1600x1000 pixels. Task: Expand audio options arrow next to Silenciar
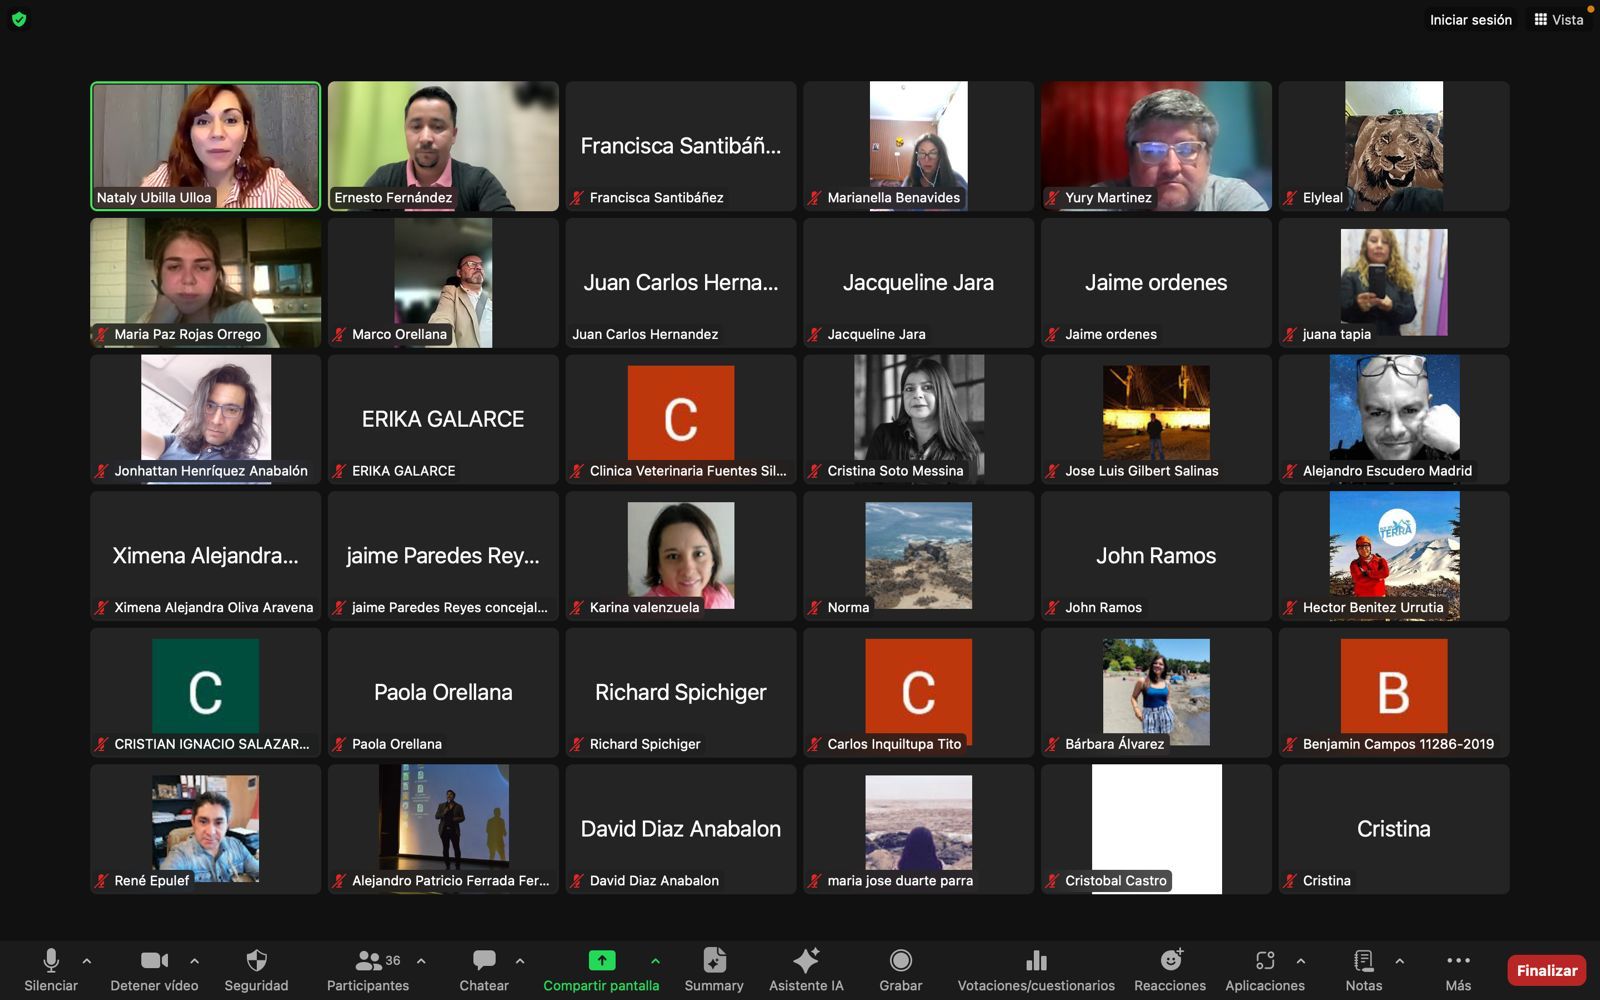(87, 961)
